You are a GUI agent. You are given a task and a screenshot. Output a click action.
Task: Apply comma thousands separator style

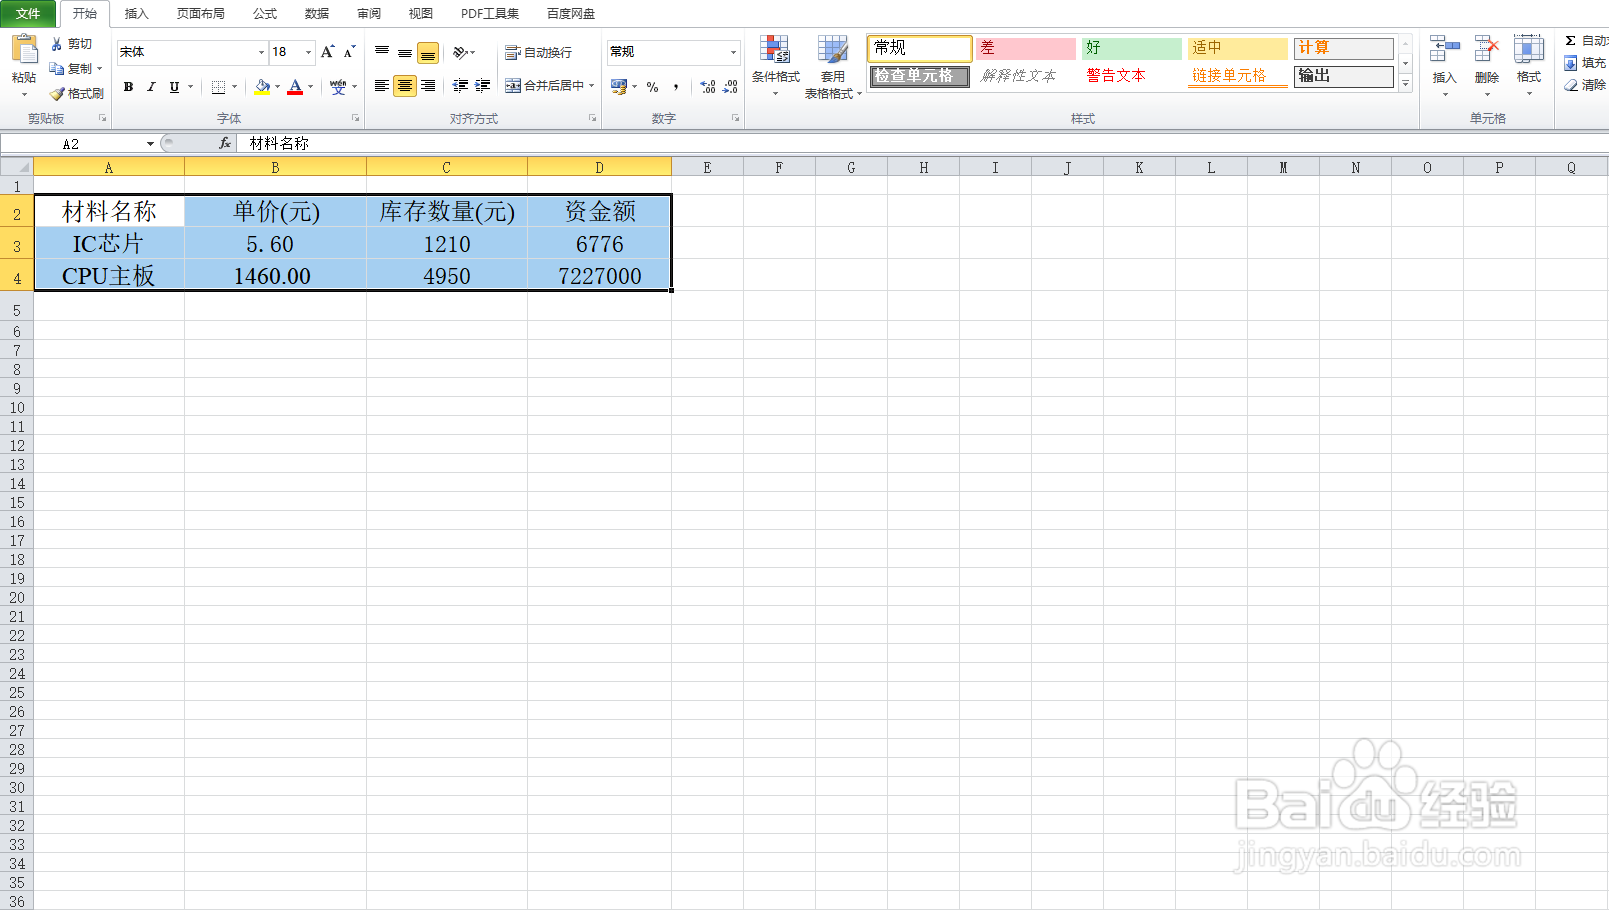[676, 87]
